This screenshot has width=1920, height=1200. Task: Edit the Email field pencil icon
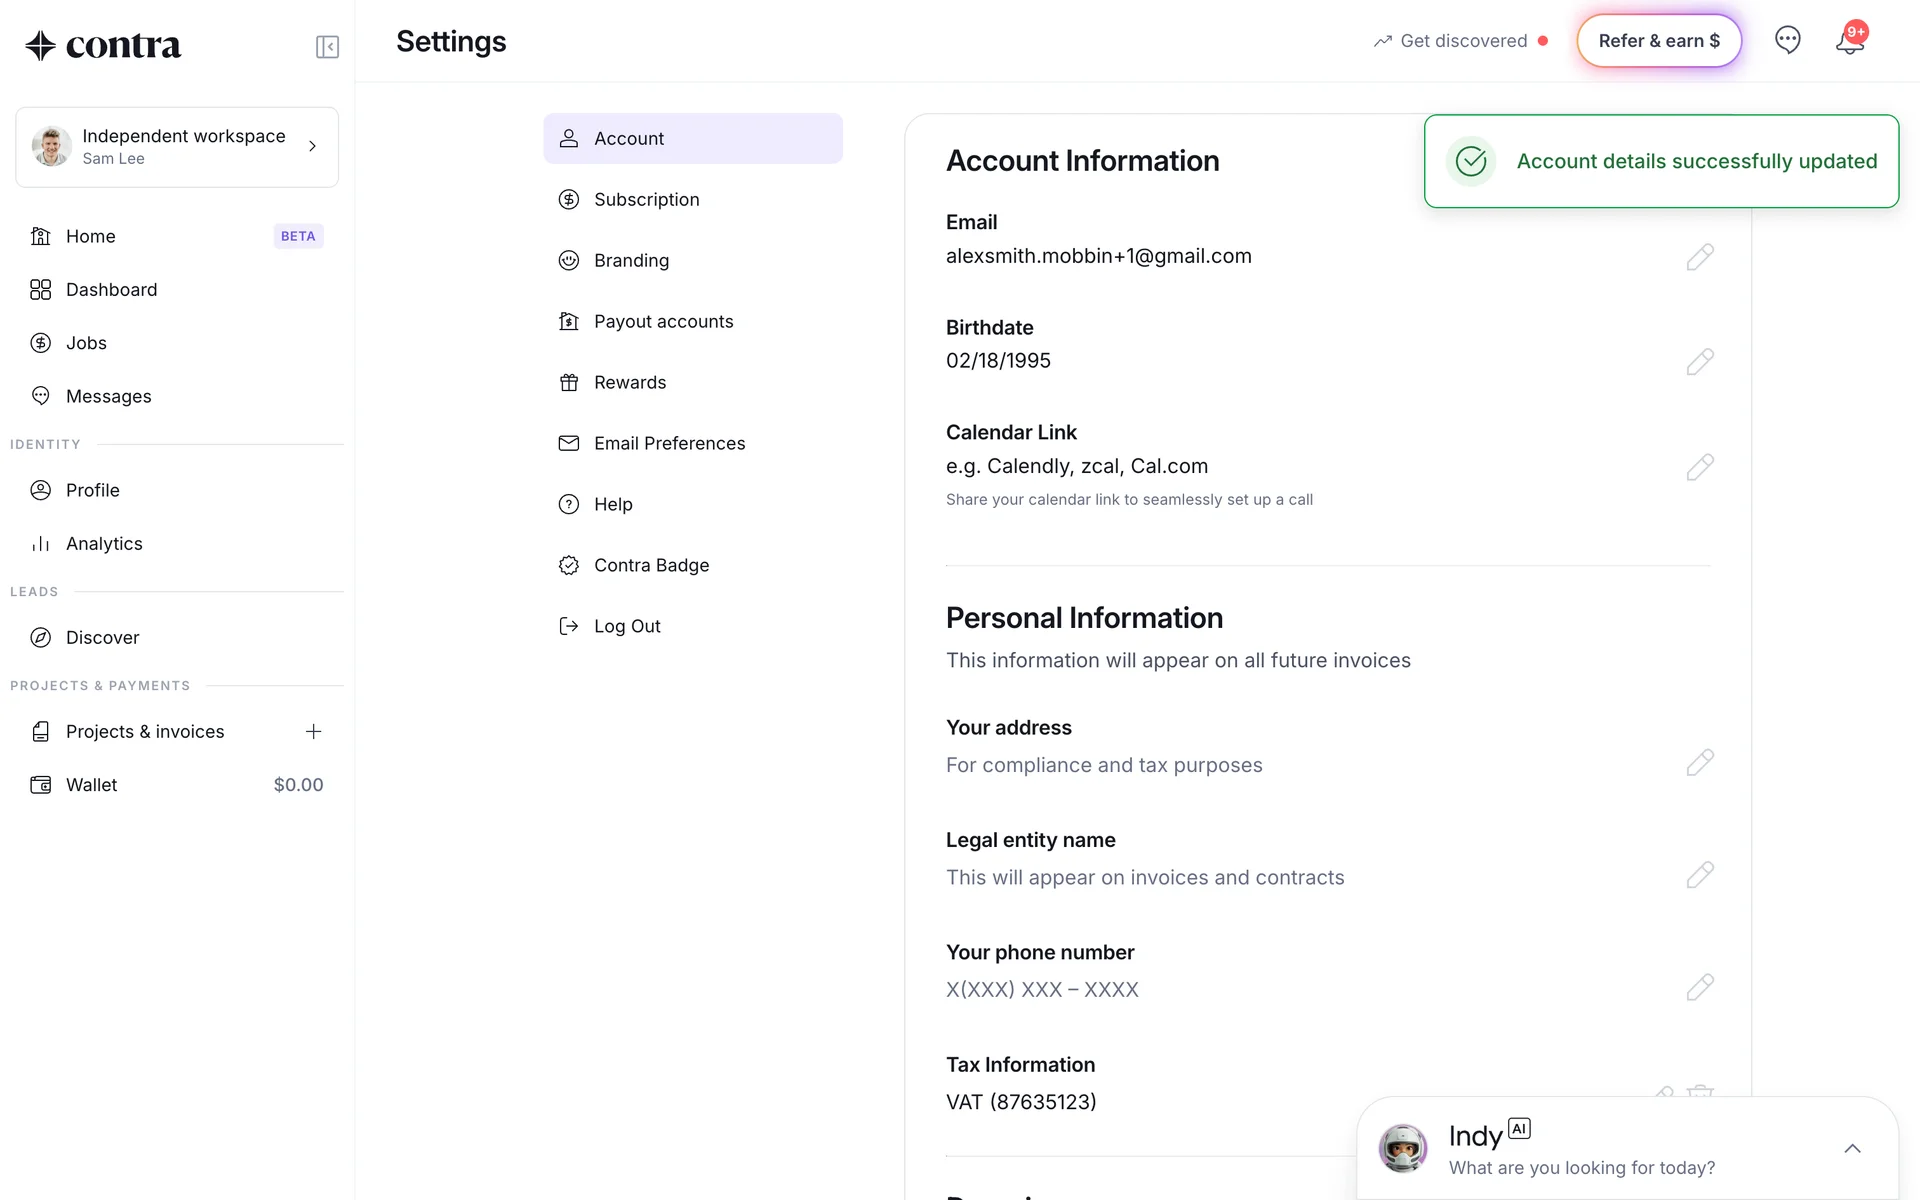coord(1699,257)
